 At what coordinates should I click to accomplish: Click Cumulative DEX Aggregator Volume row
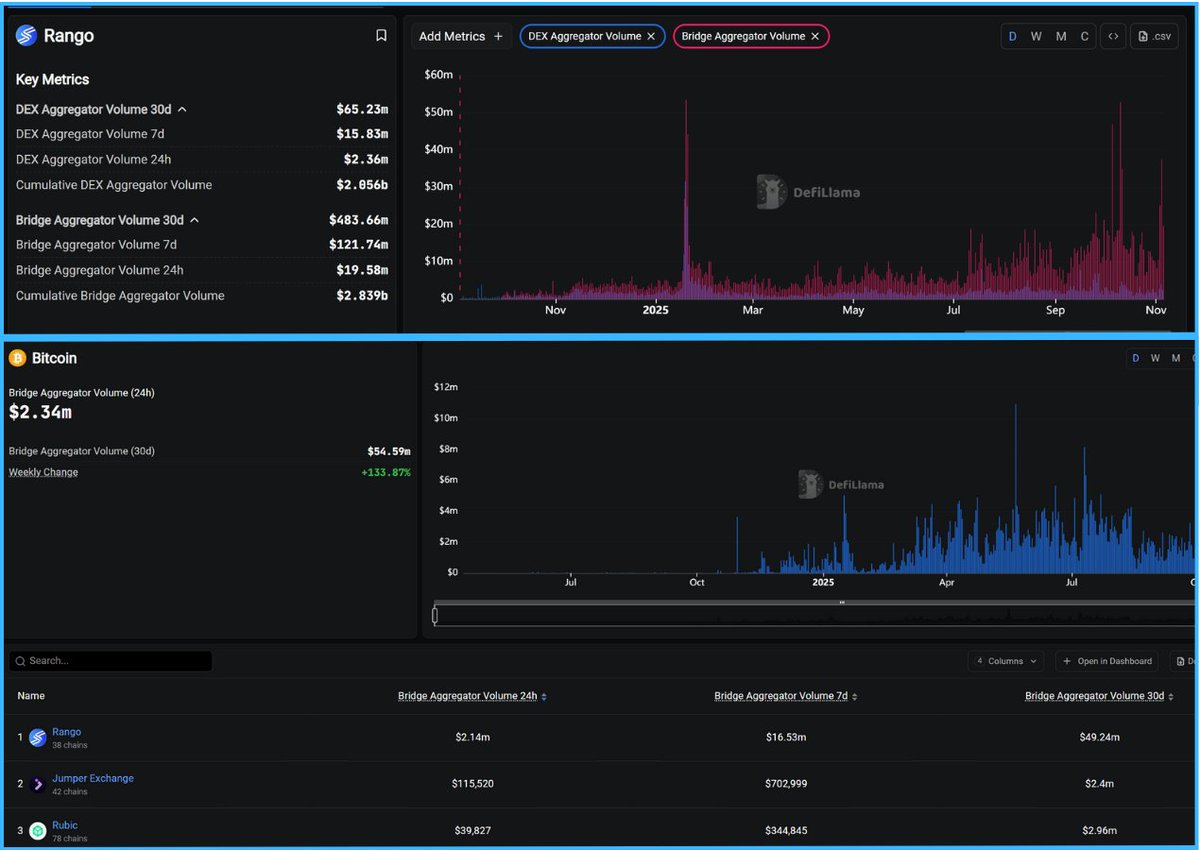coord(202,185)
